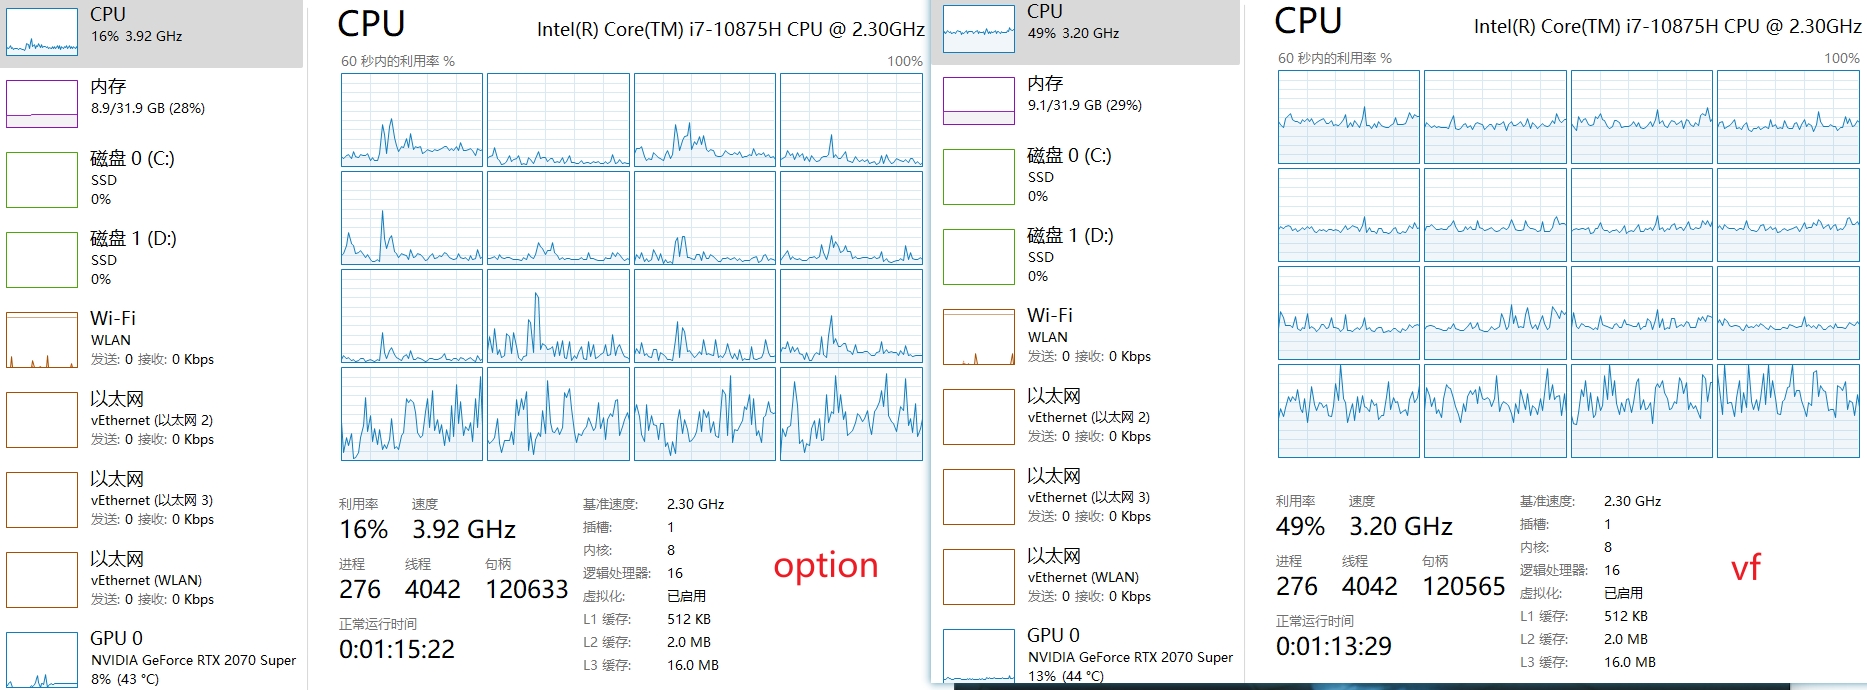
Task: Open GPU 0 entry showing 8% (43 °C)
Action: [151, 657]
